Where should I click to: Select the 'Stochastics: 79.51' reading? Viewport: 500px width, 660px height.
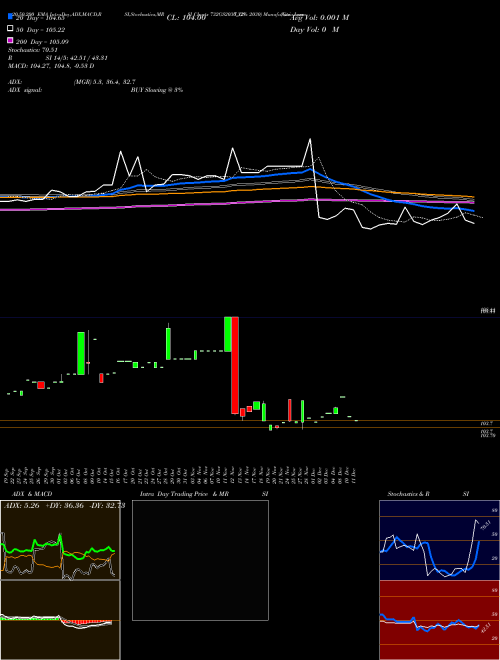32,50
